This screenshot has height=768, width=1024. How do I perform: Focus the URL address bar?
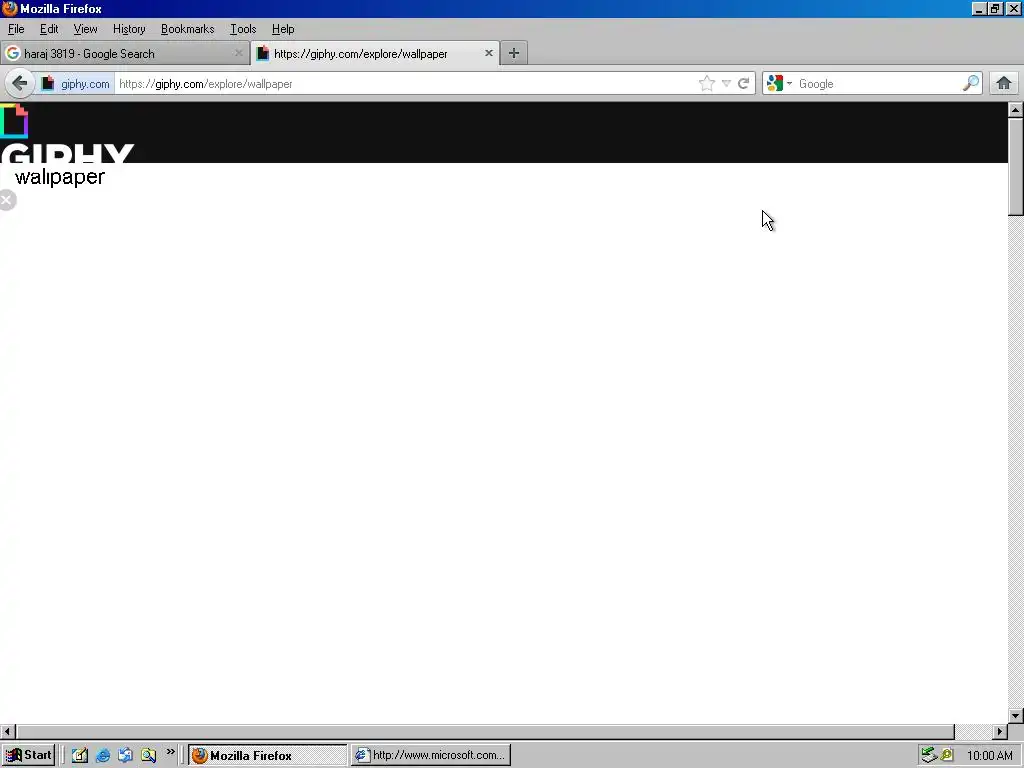405,84
